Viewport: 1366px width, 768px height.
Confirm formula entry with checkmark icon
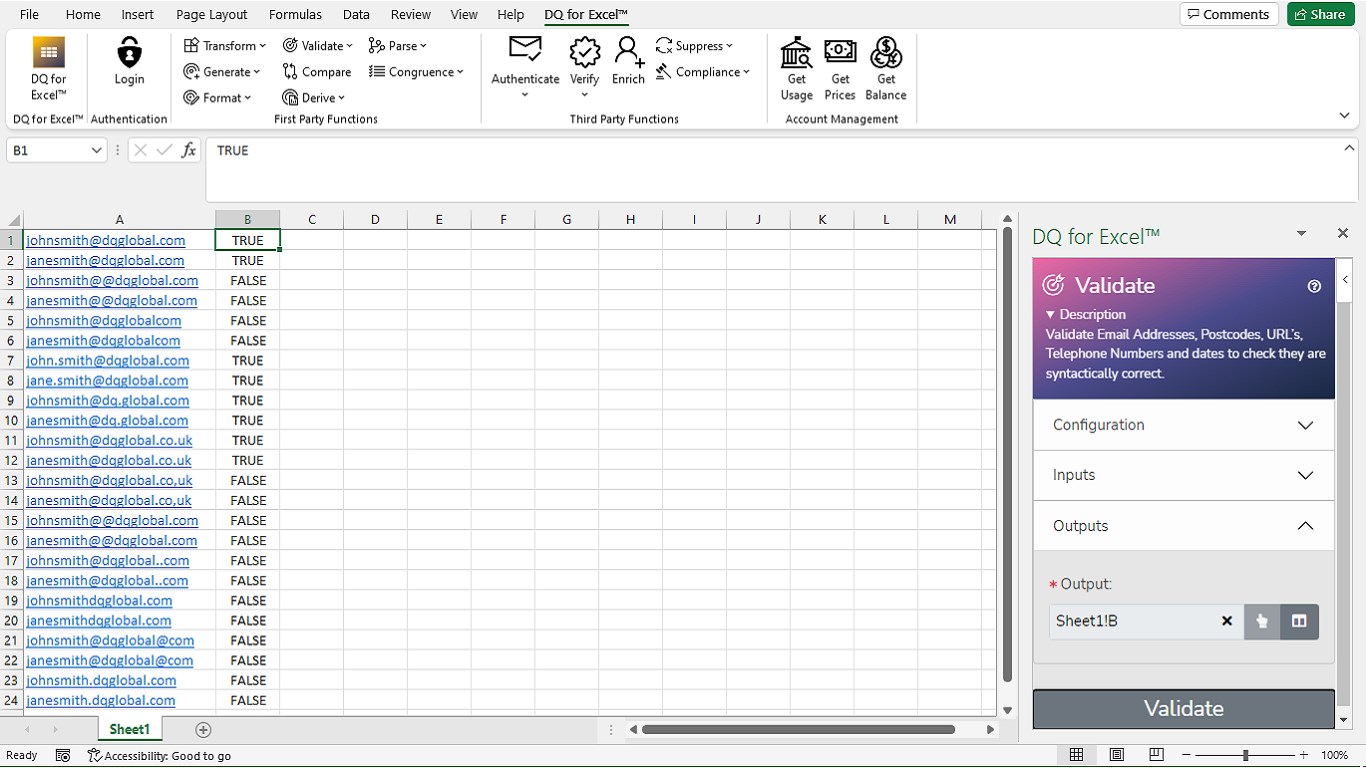click(164, 150)
